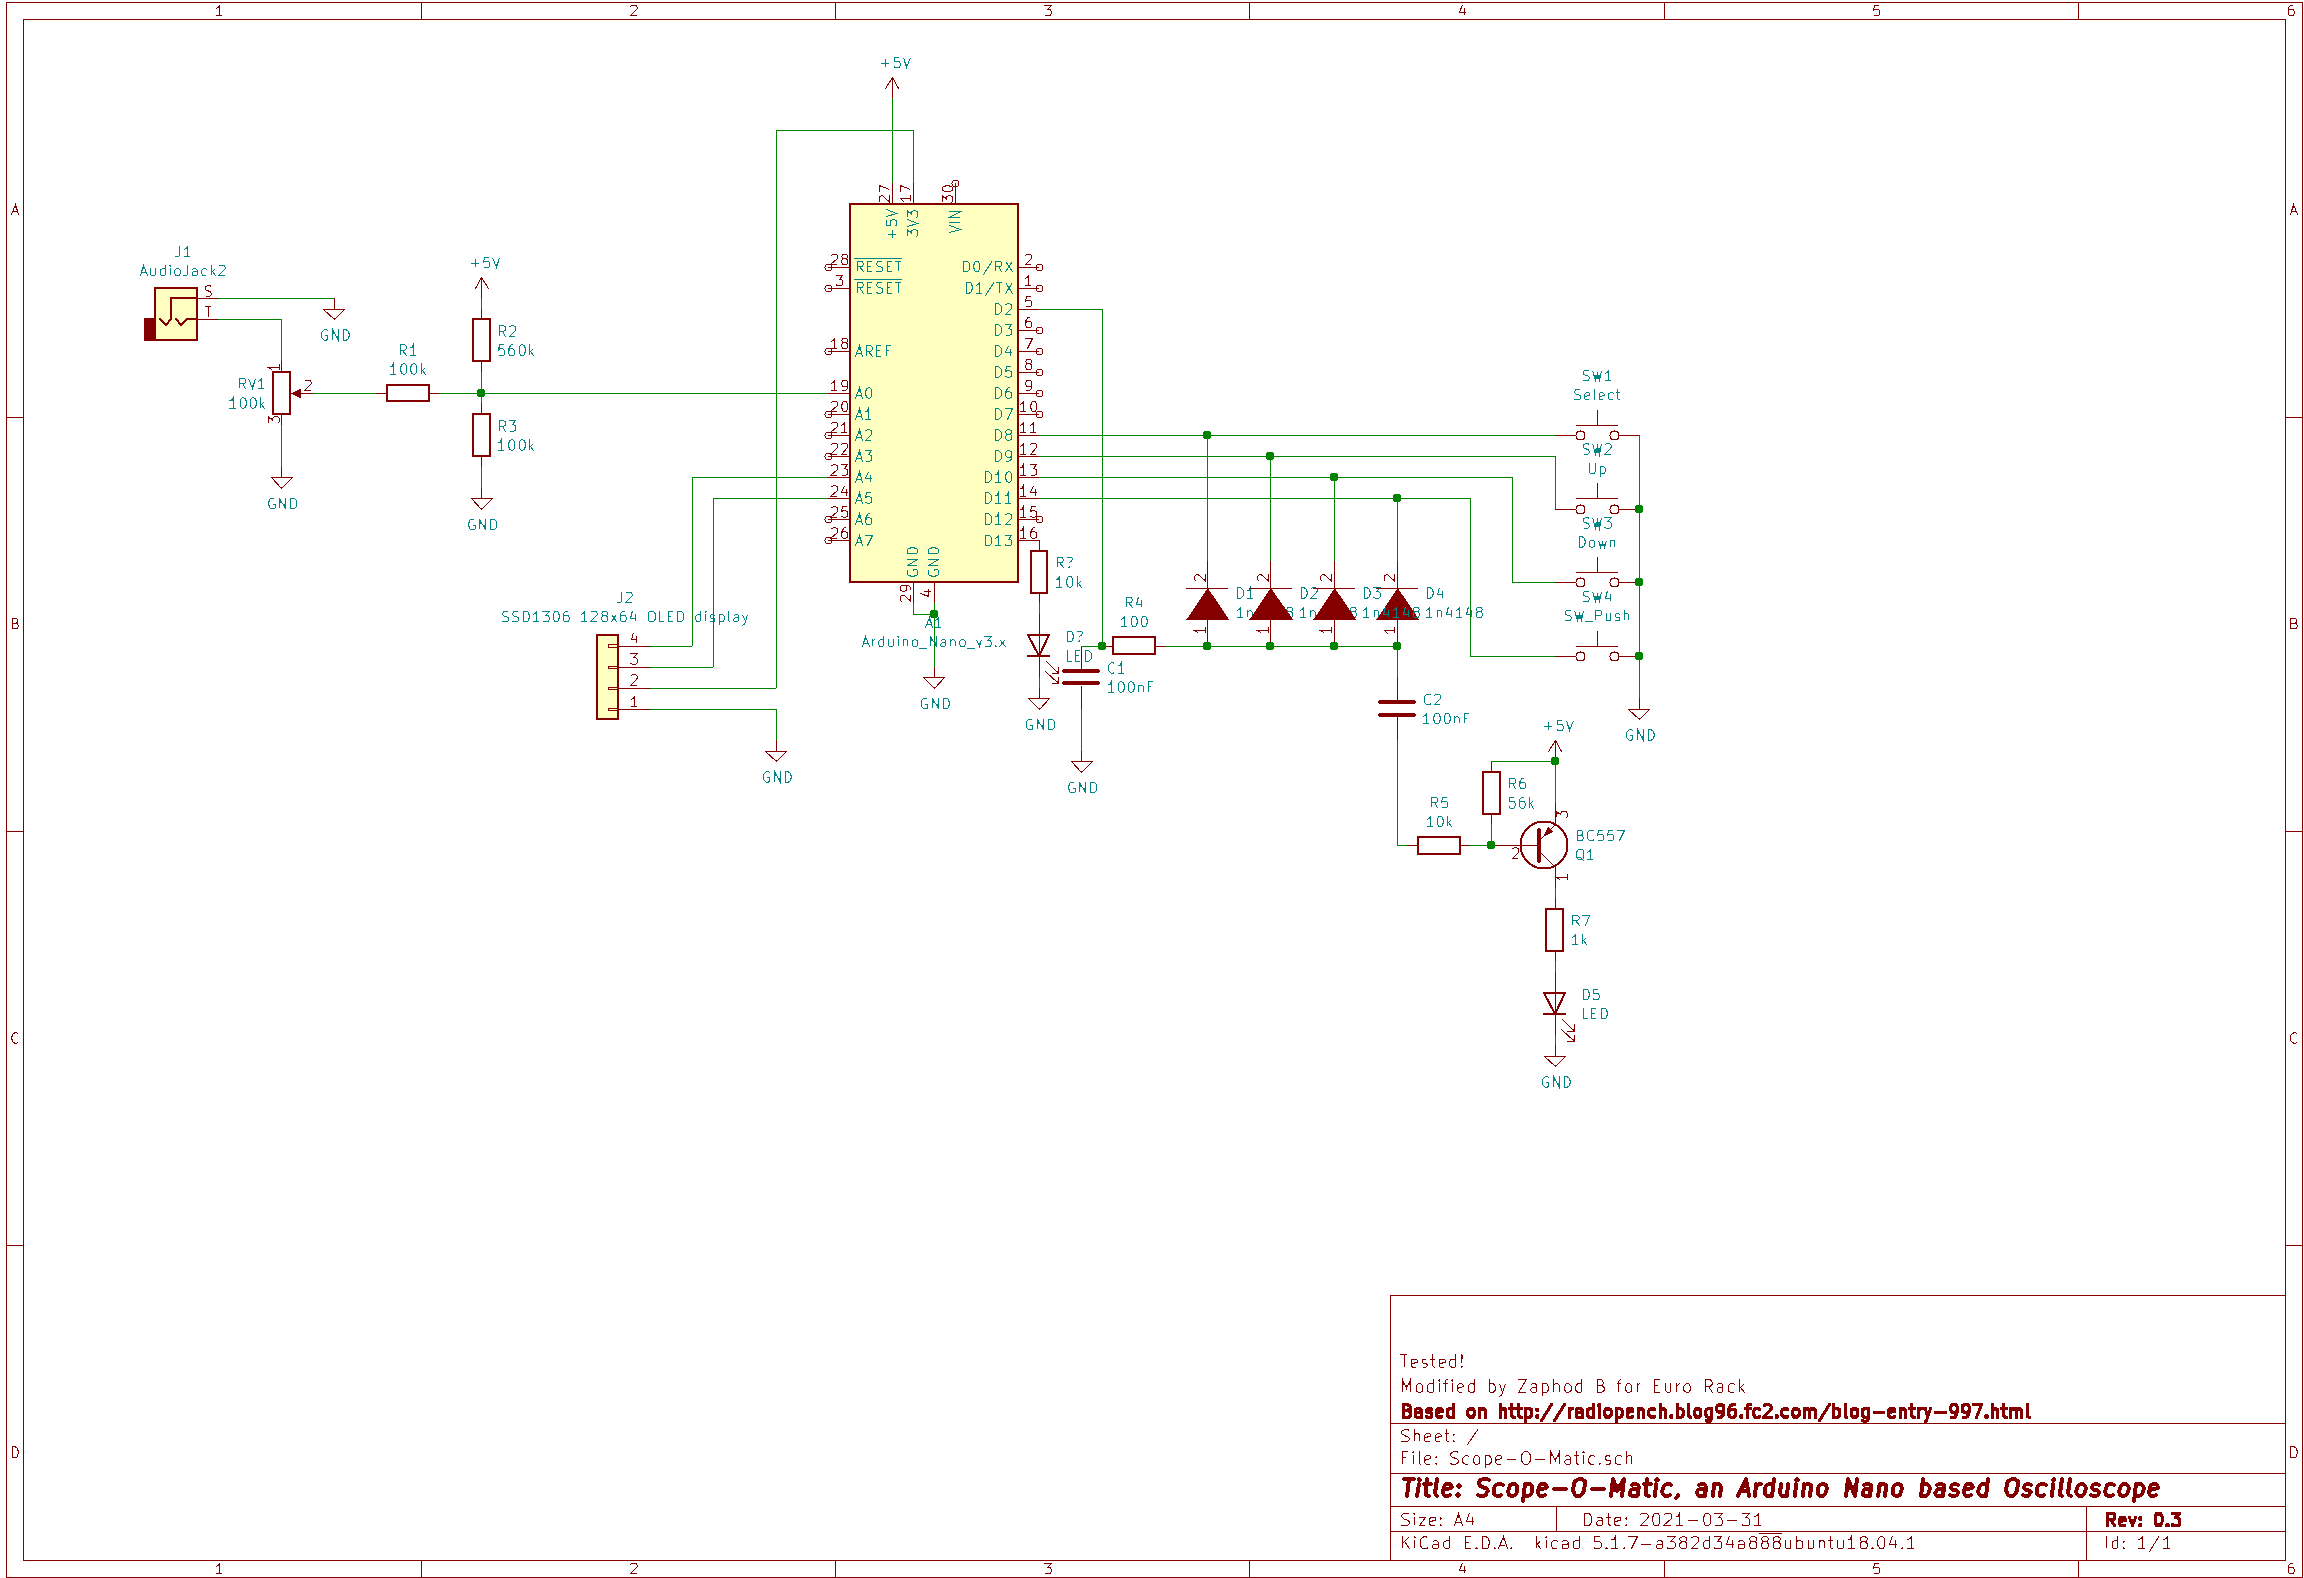Click the SSD1306 OLED display connector J2
The image size is (2304, 1578).
[607, 677]
